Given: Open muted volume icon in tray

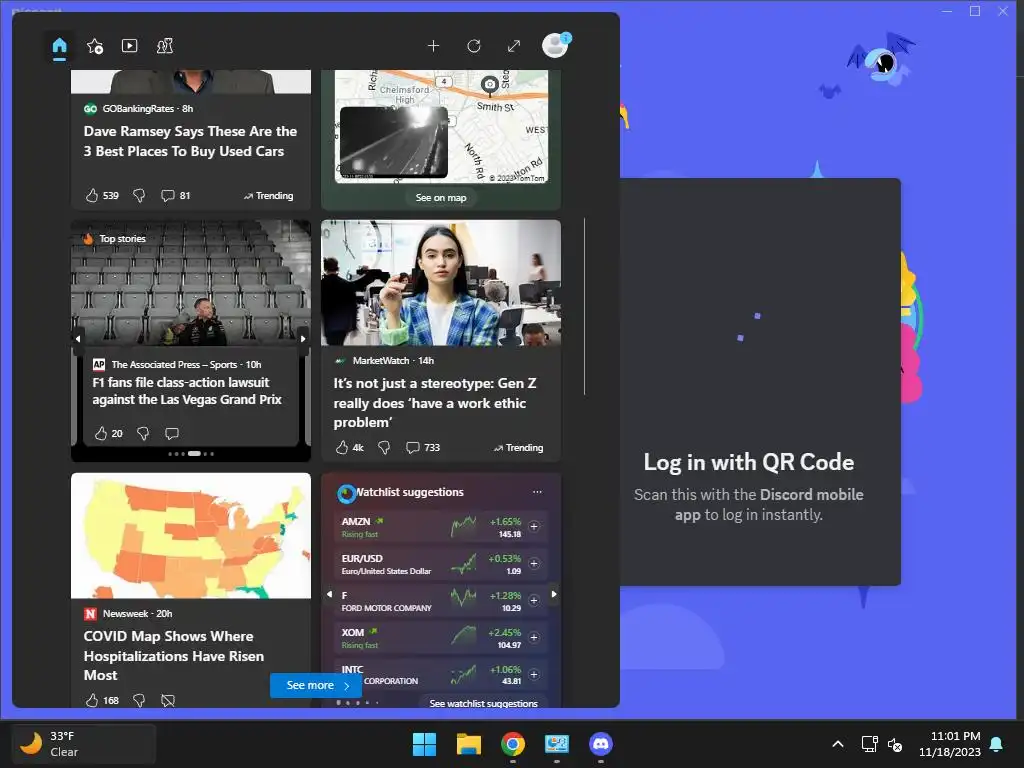Looking at the screenshot, I should point(895,744).
